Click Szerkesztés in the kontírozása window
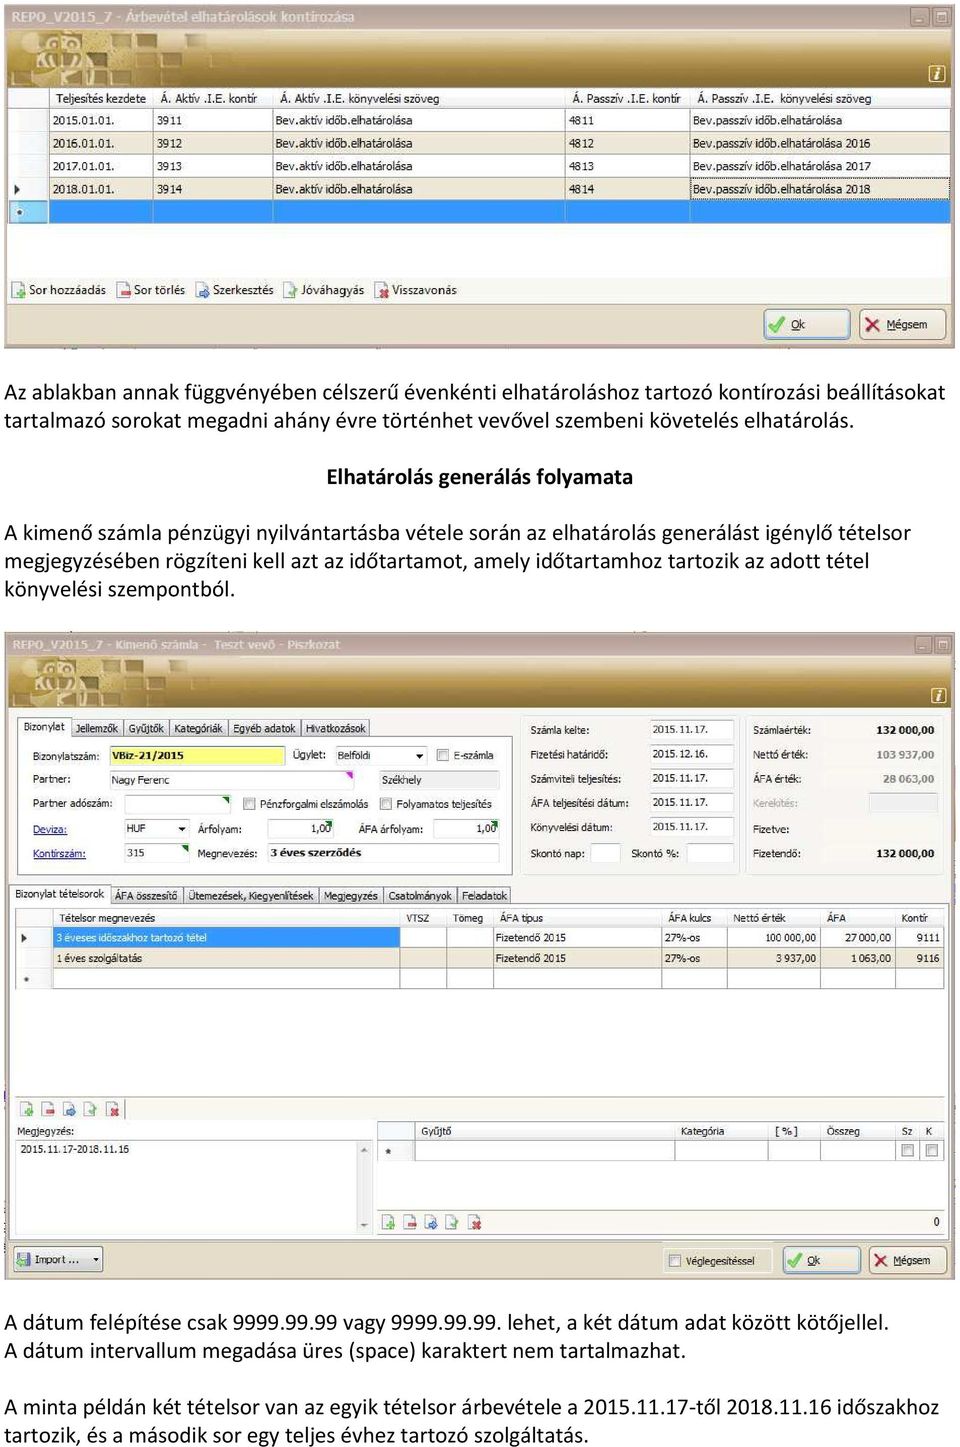Viewport: 960px width, 1447px height. [x=234, y=290]
